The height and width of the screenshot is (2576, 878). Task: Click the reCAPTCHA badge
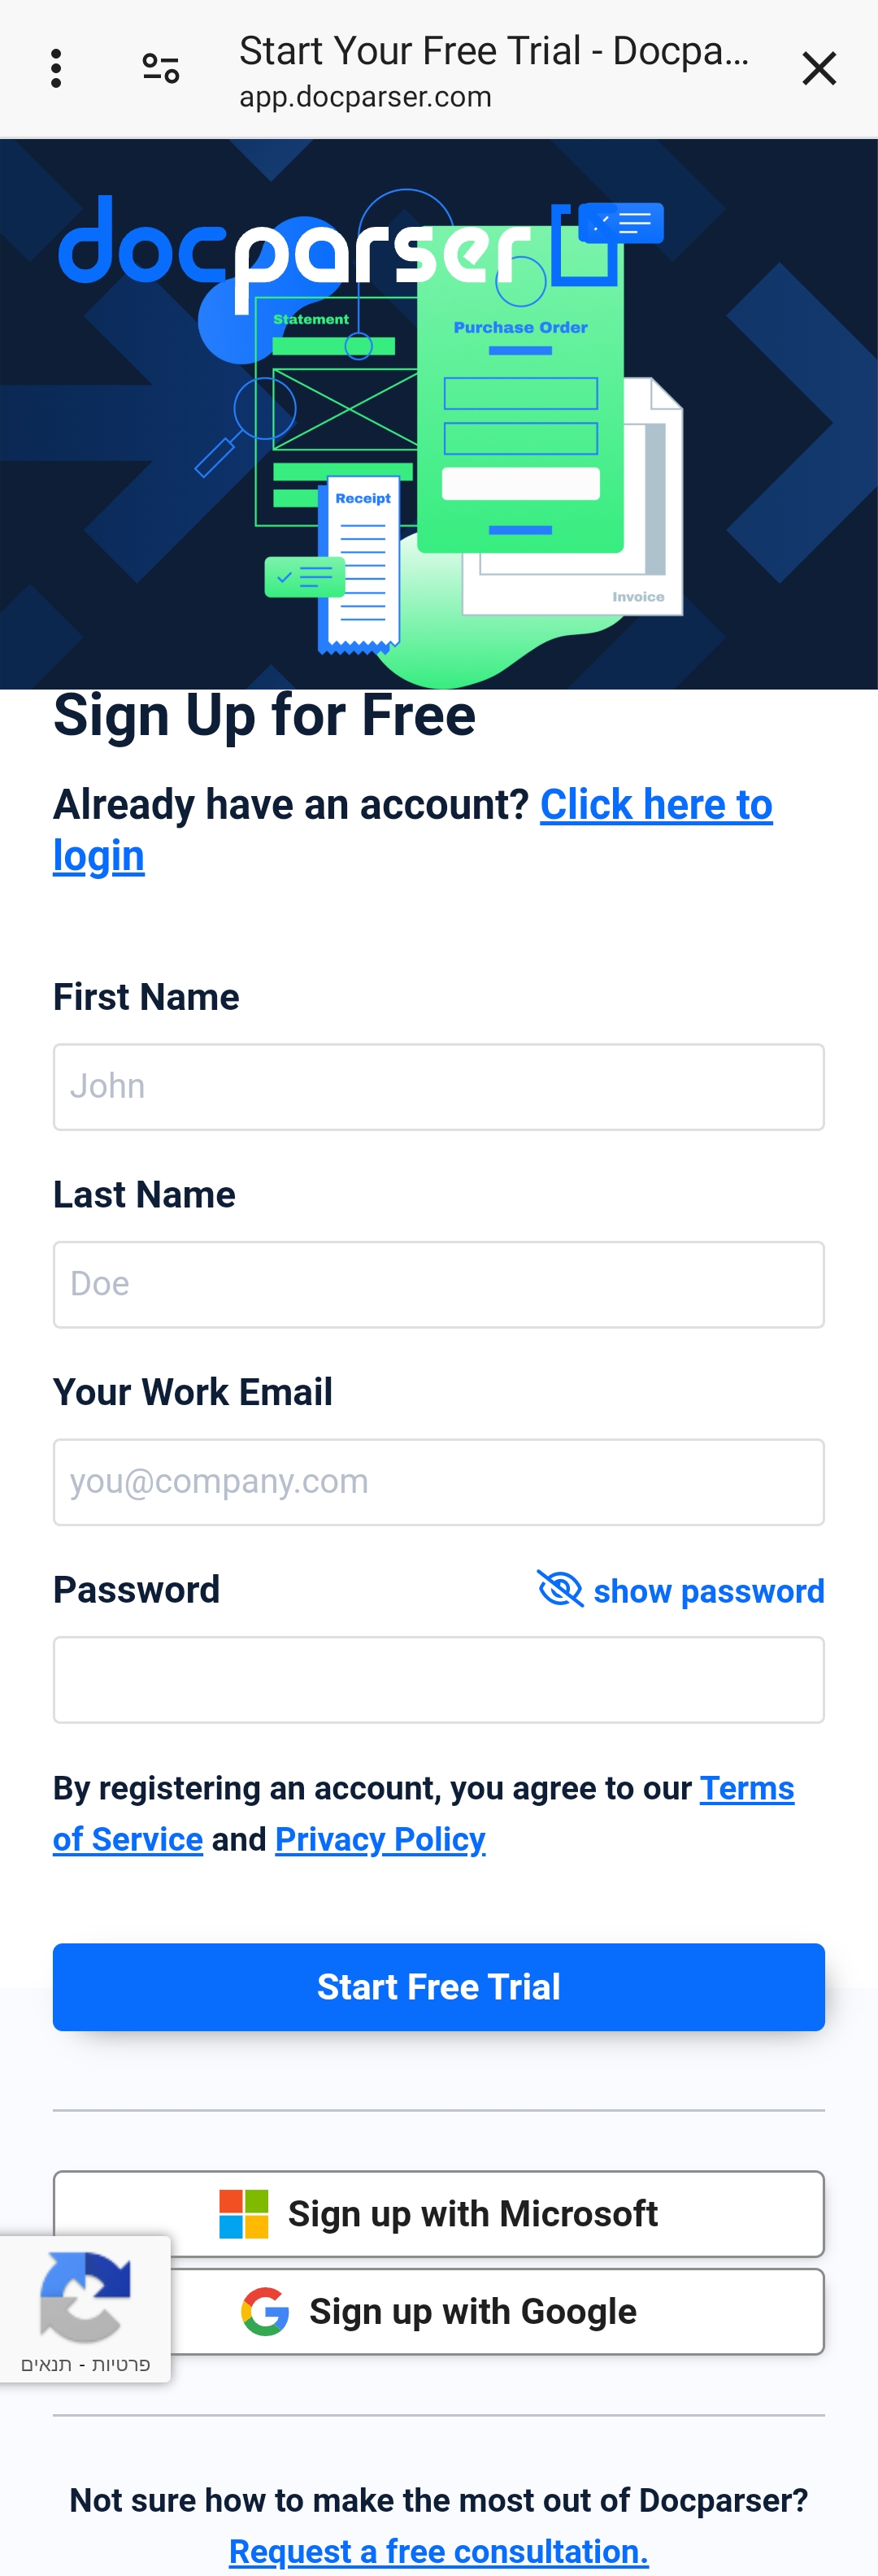tap(85, 2310)
